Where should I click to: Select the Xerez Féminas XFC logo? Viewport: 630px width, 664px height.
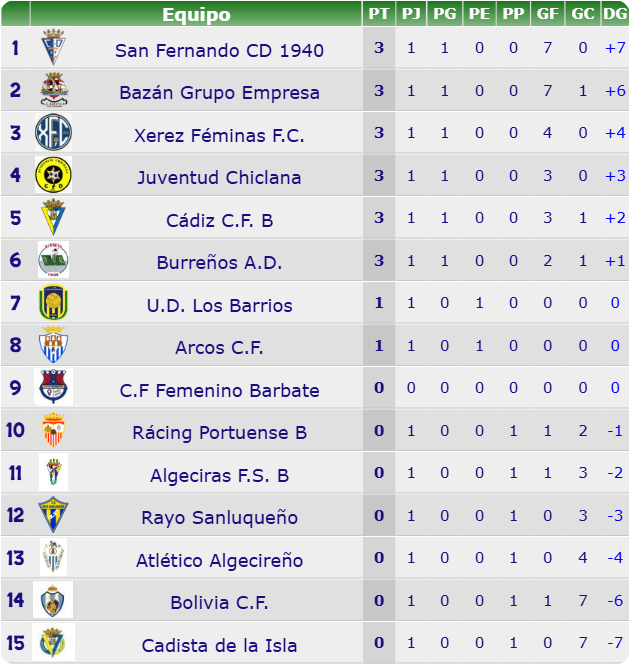click(x=53, y=133)
